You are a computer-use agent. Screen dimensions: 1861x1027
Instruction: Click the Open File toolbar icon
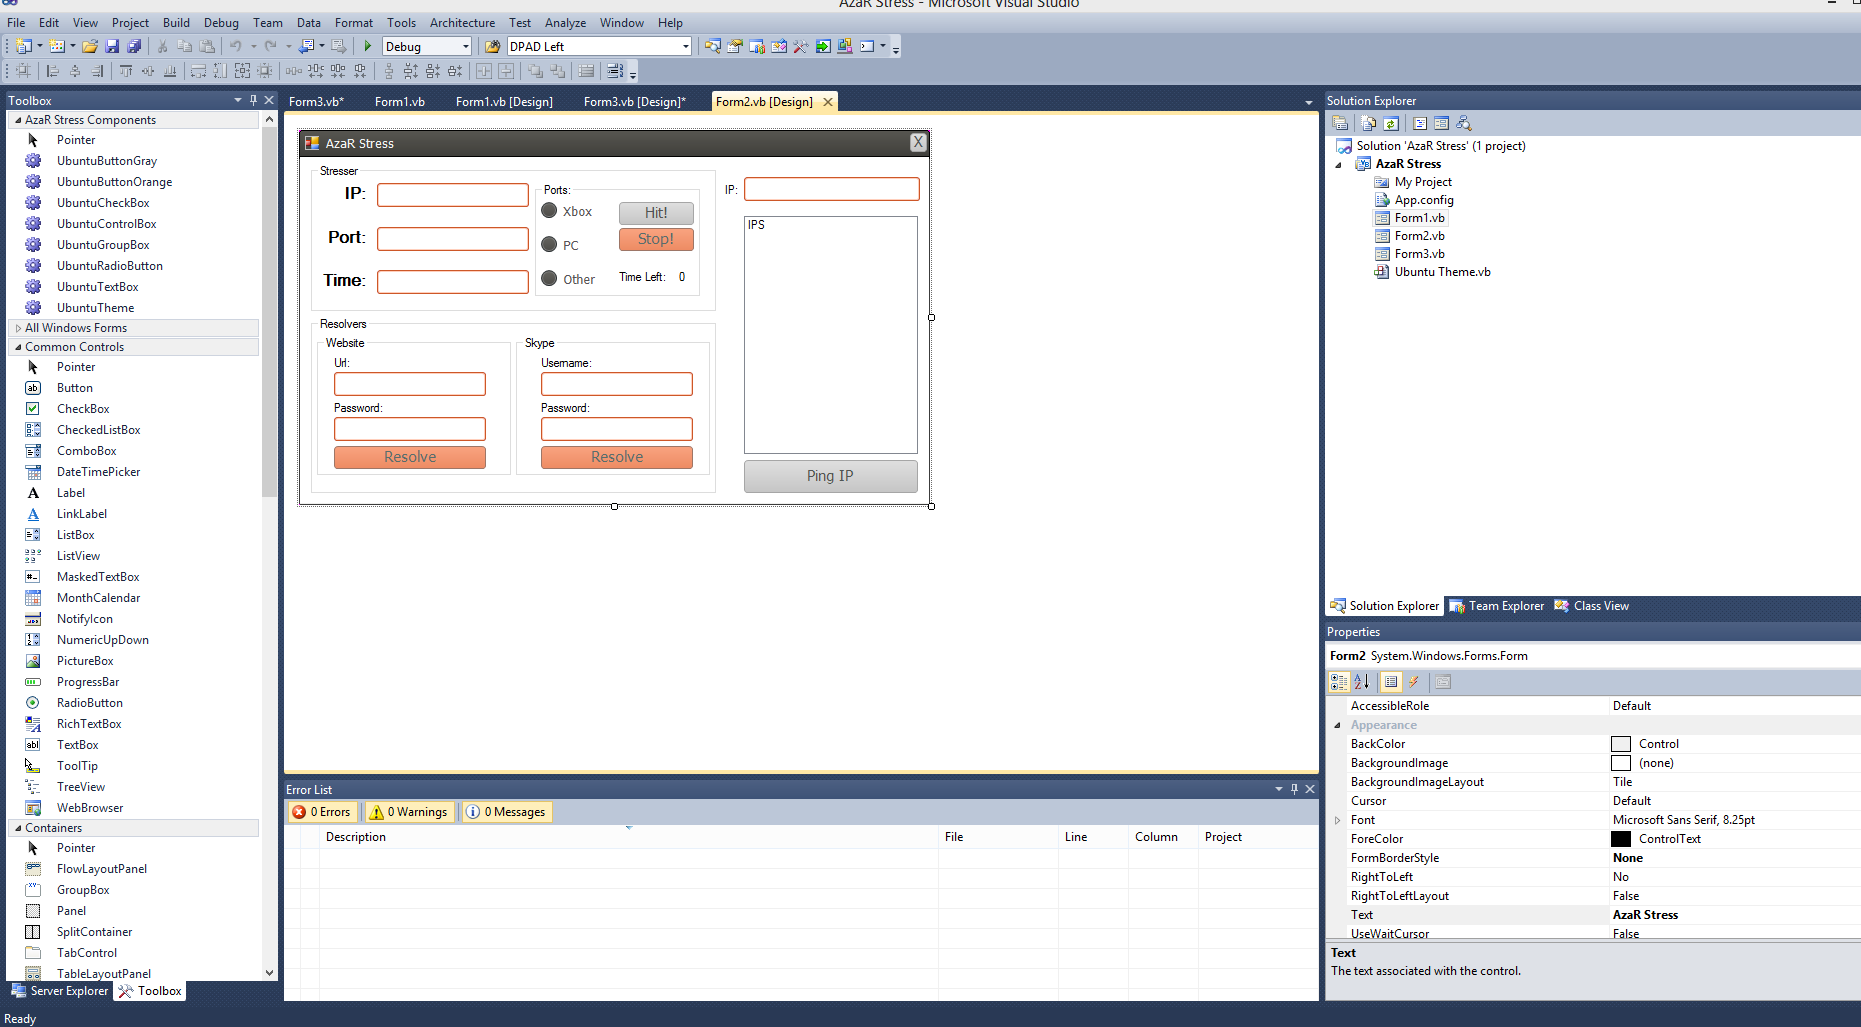pyautogui.click(x=90, y=46)
